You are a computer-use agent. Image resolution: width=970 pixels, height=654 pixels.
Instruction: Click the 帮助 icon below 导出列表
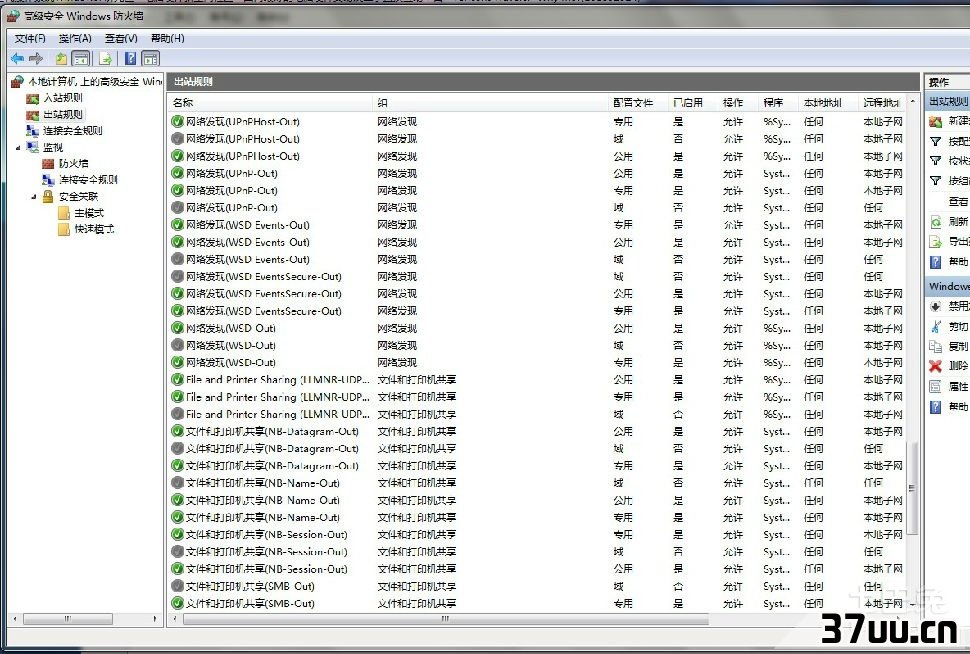coord(935,262)
